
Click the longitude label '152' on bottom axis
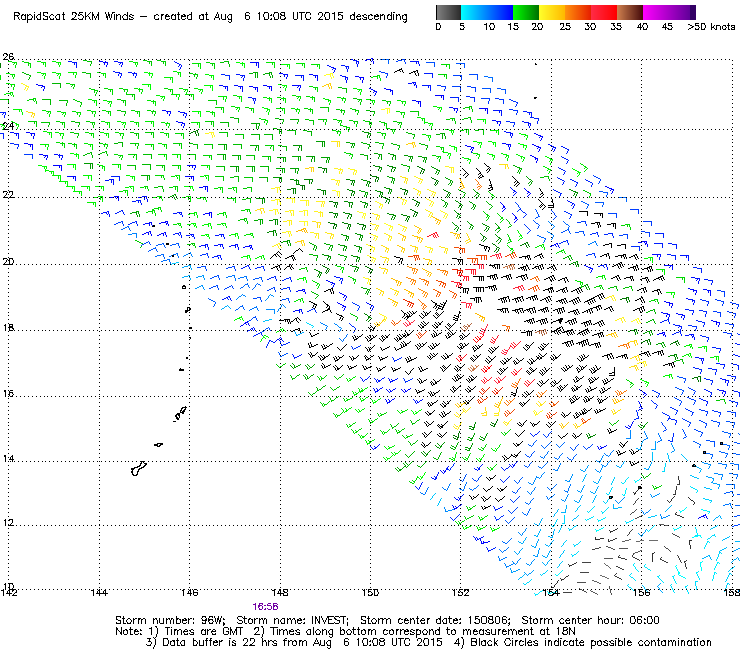461,592
